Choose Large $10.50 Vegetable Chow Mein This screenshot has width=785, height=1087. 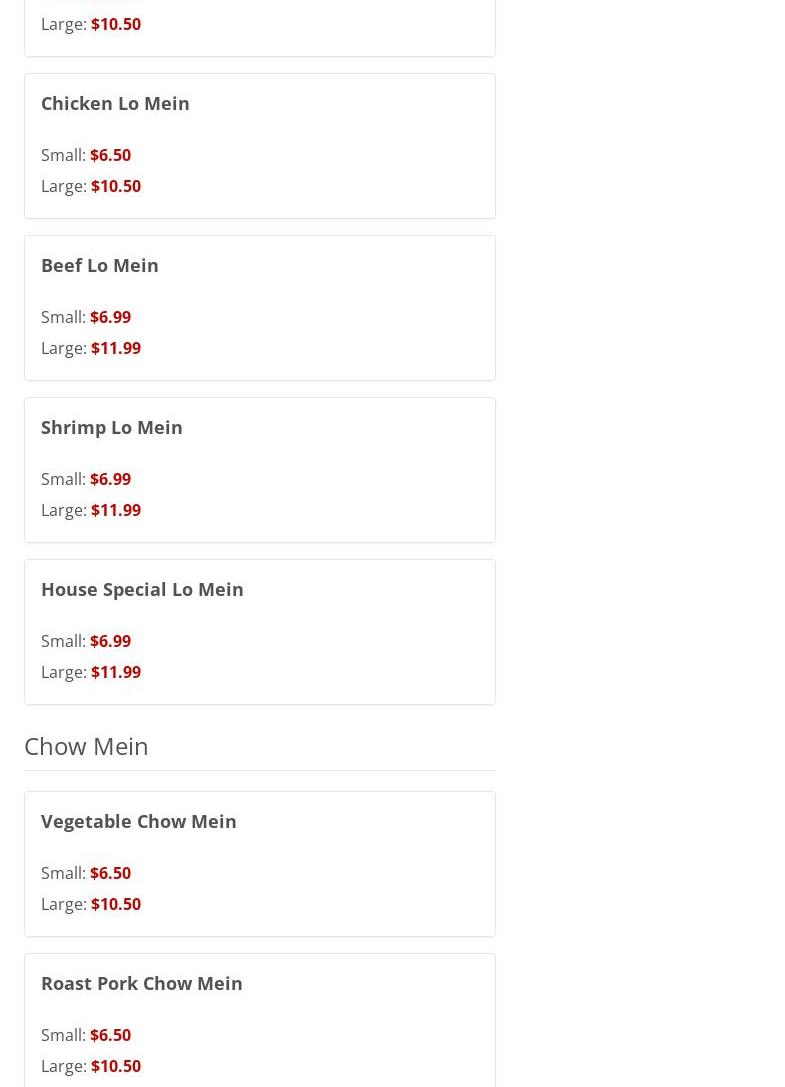point(91,905)
